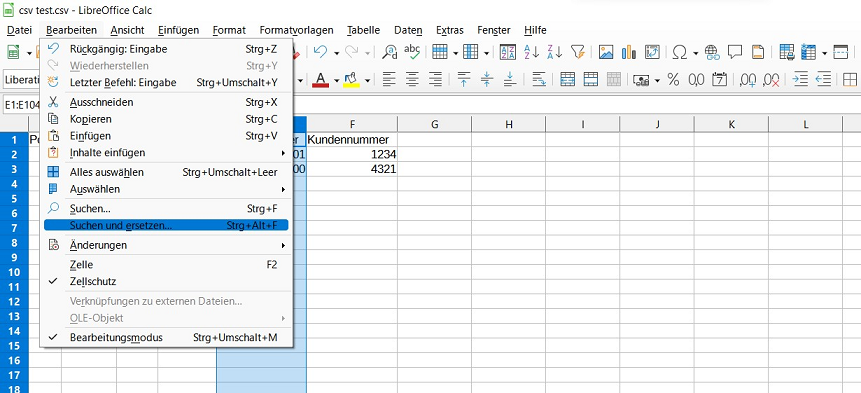Toggle the AutoFilter funnel icon
The width and height of the screenshot is (861, 393).
point(577,52)
